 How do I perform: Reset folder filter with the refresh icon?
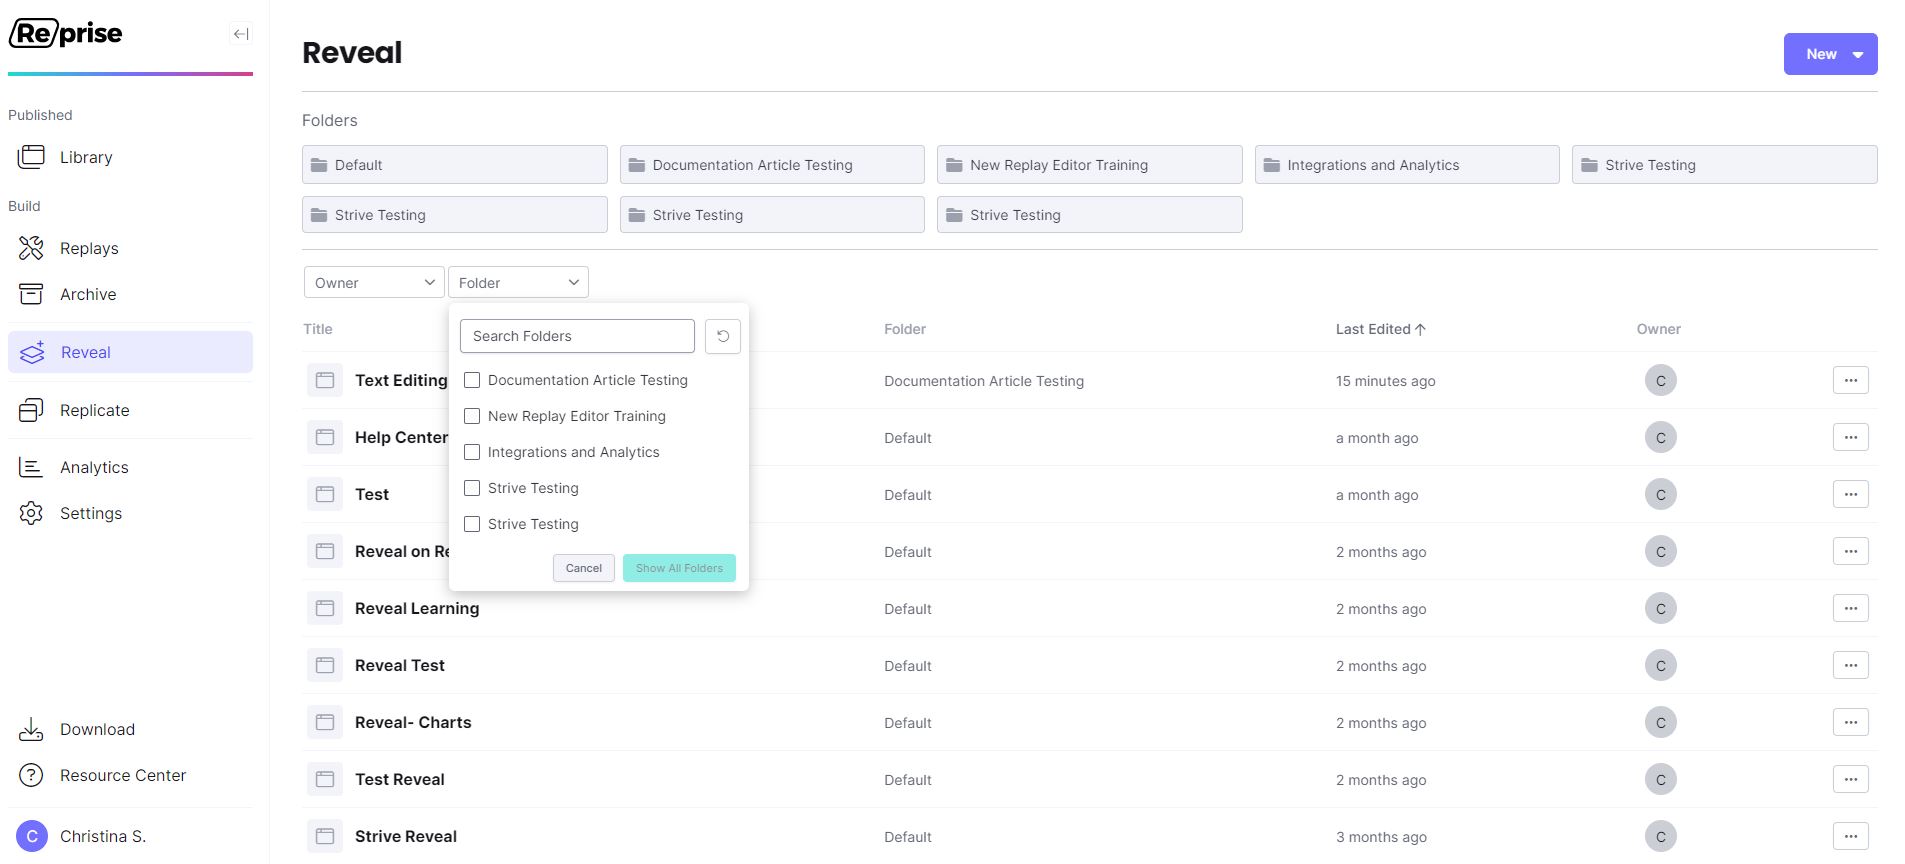(723, 336)
